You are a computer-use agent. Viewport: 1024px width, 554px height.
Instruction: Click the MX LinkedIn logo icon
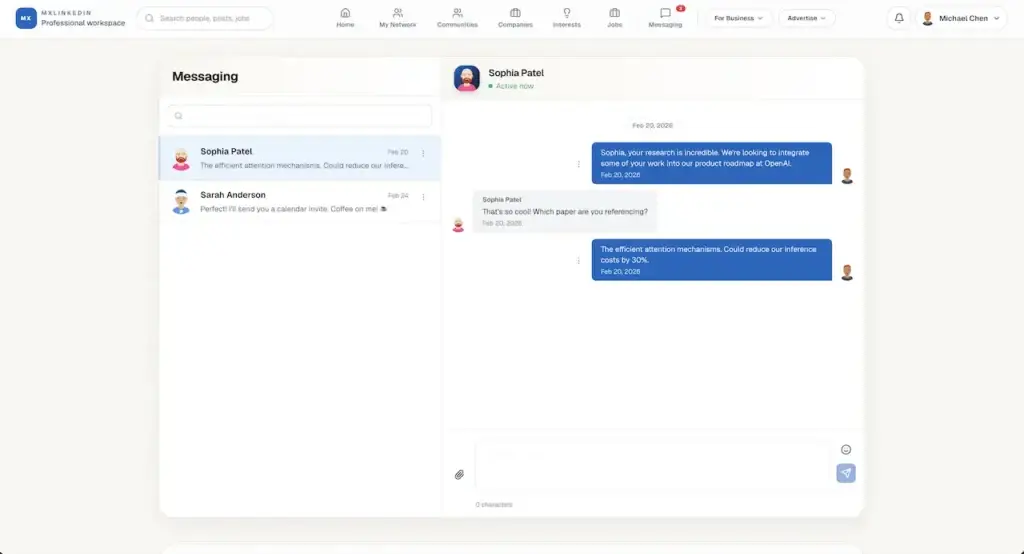click(x=25, y=18)
